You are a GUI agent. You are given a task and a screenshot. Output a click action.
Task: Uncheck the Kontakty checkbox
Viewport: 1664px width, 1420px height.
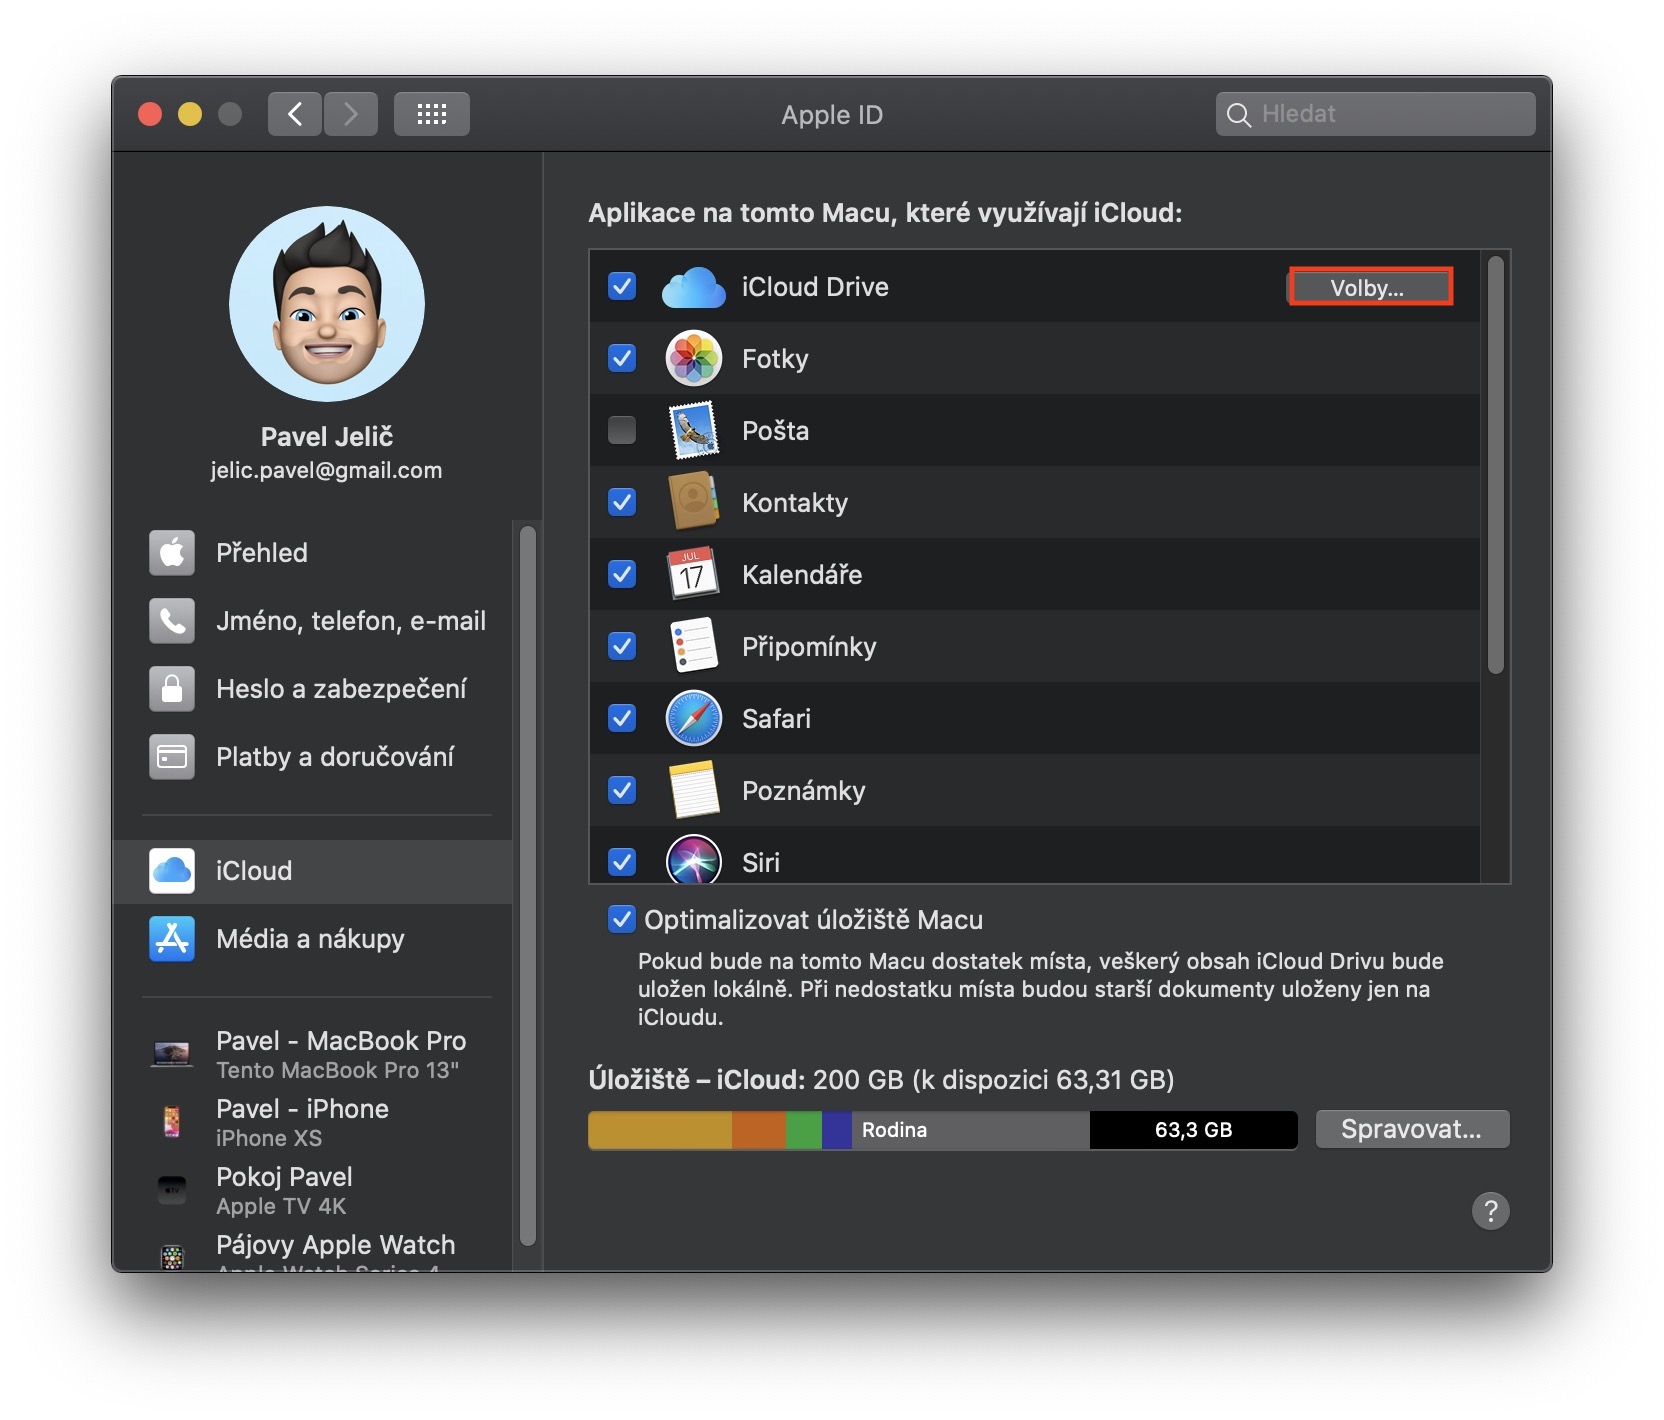tap(622, 502)
